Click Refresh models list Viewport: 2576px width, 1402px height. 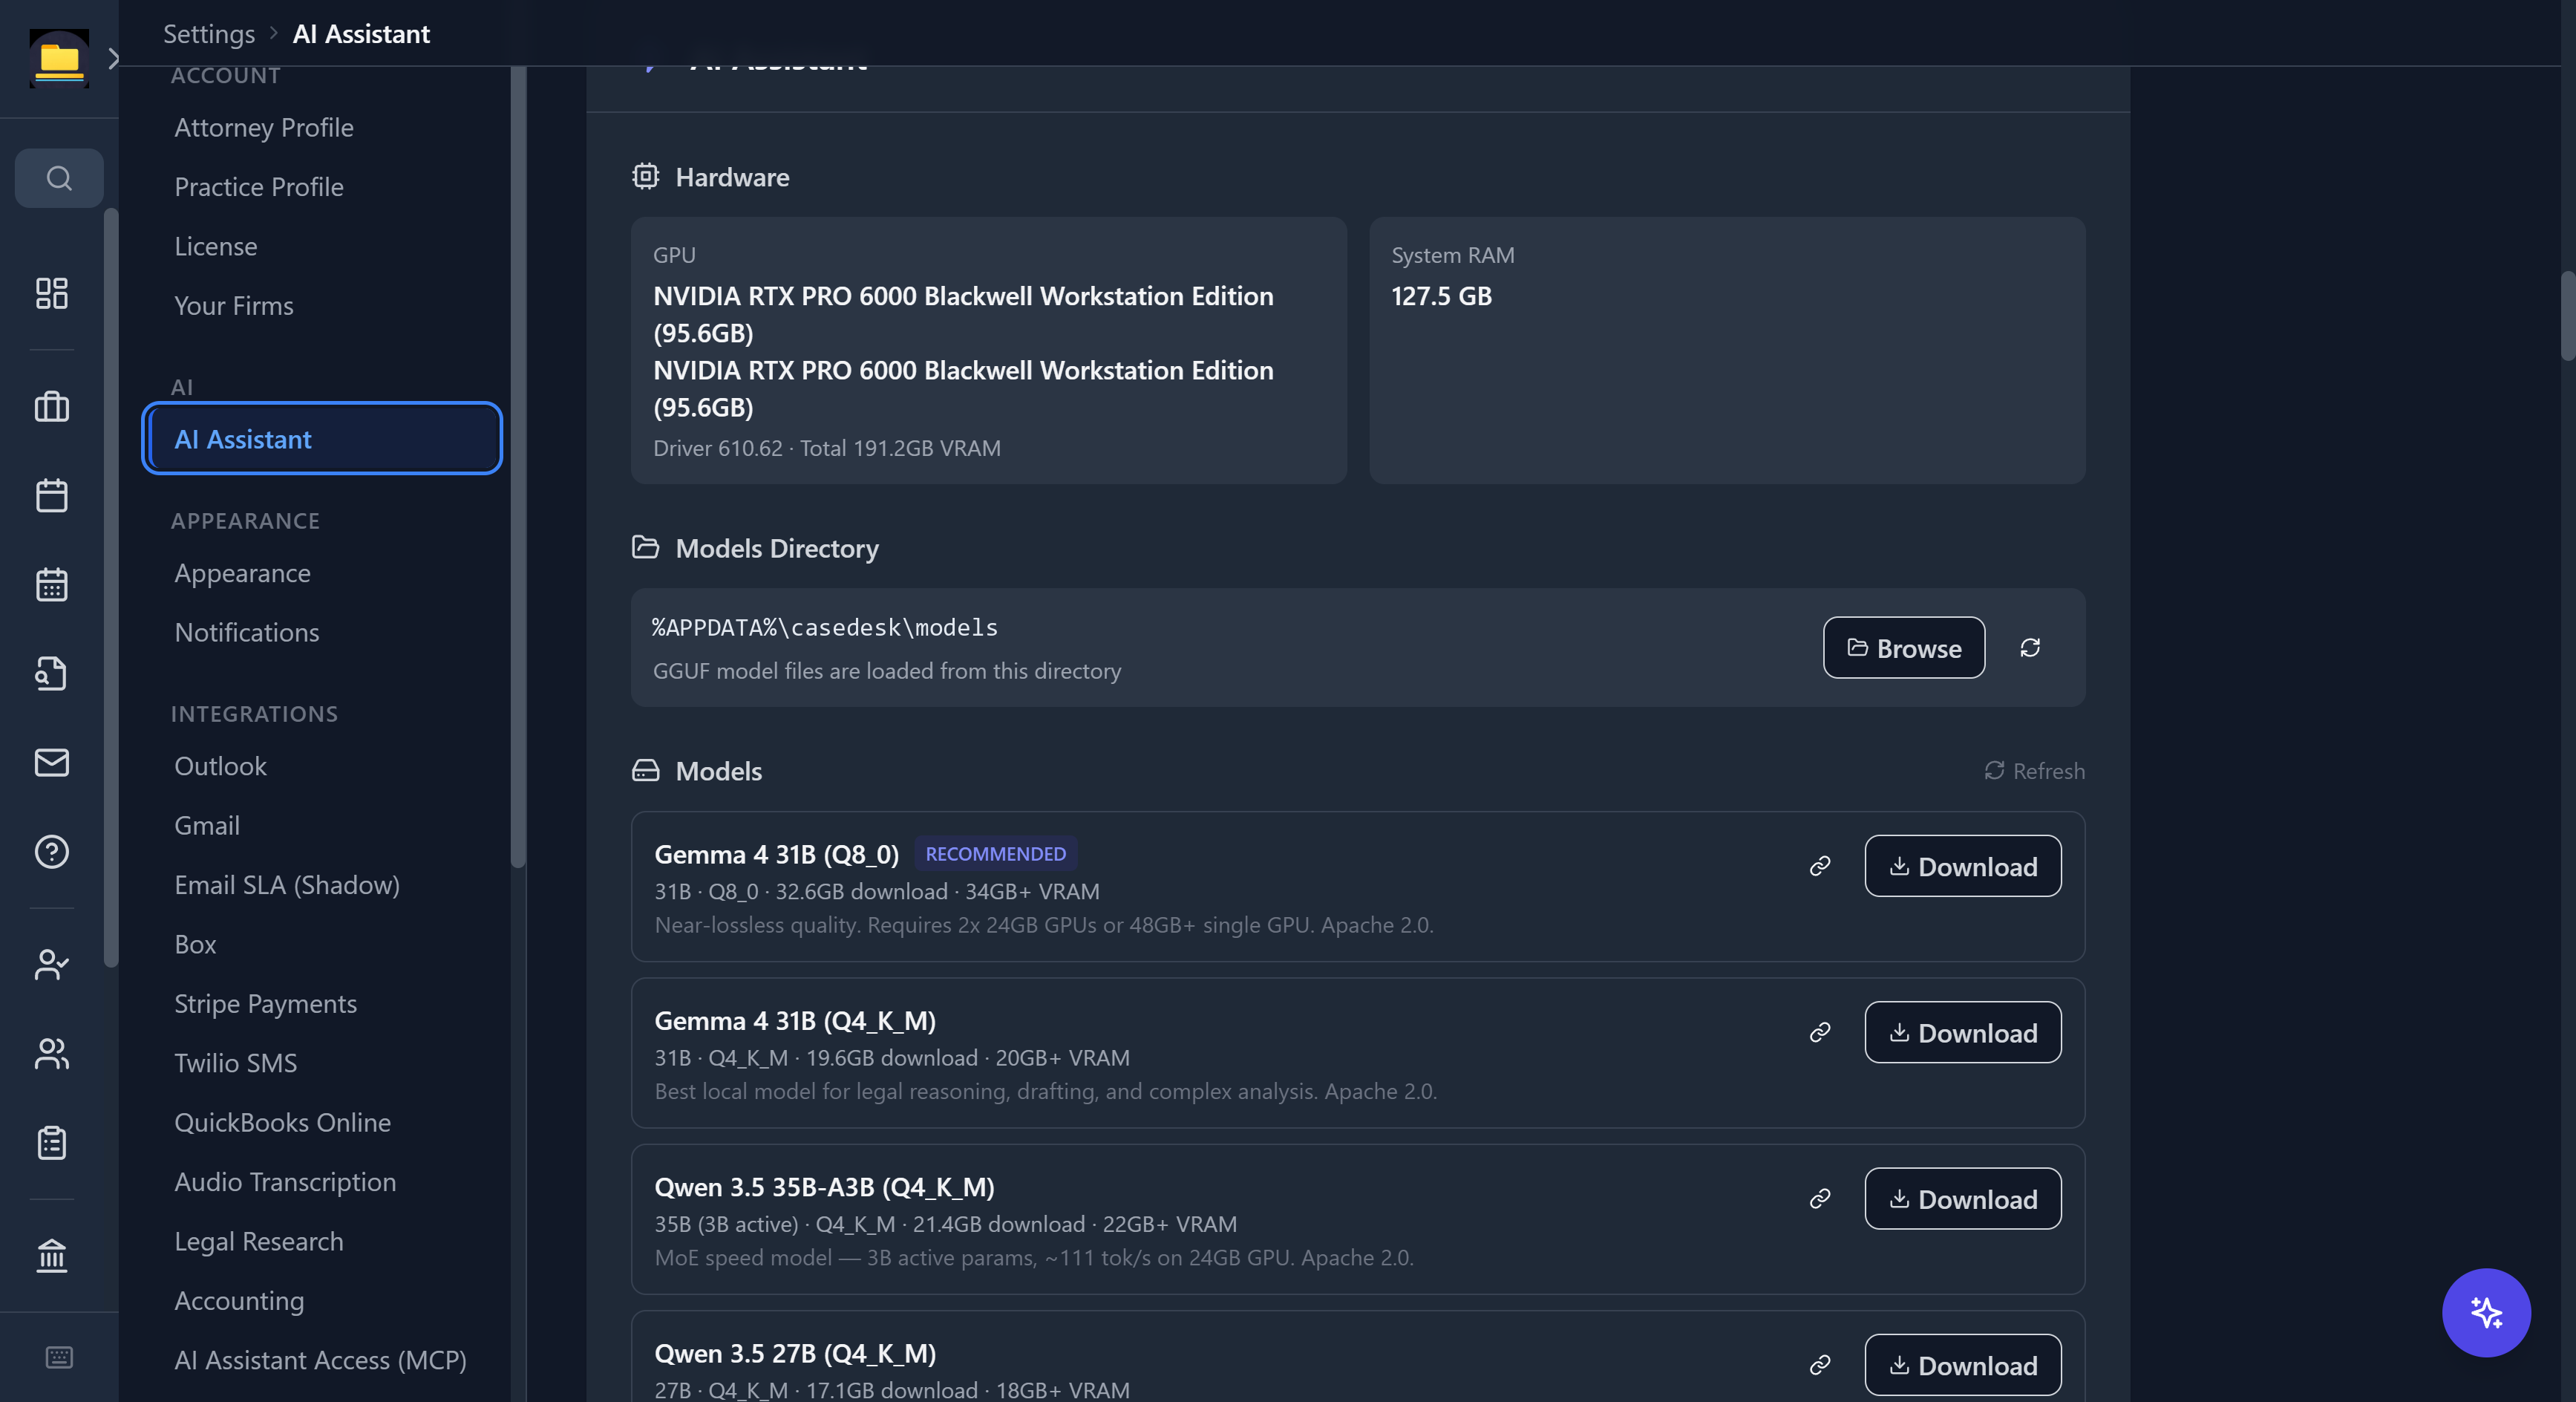click(2035, 771)
